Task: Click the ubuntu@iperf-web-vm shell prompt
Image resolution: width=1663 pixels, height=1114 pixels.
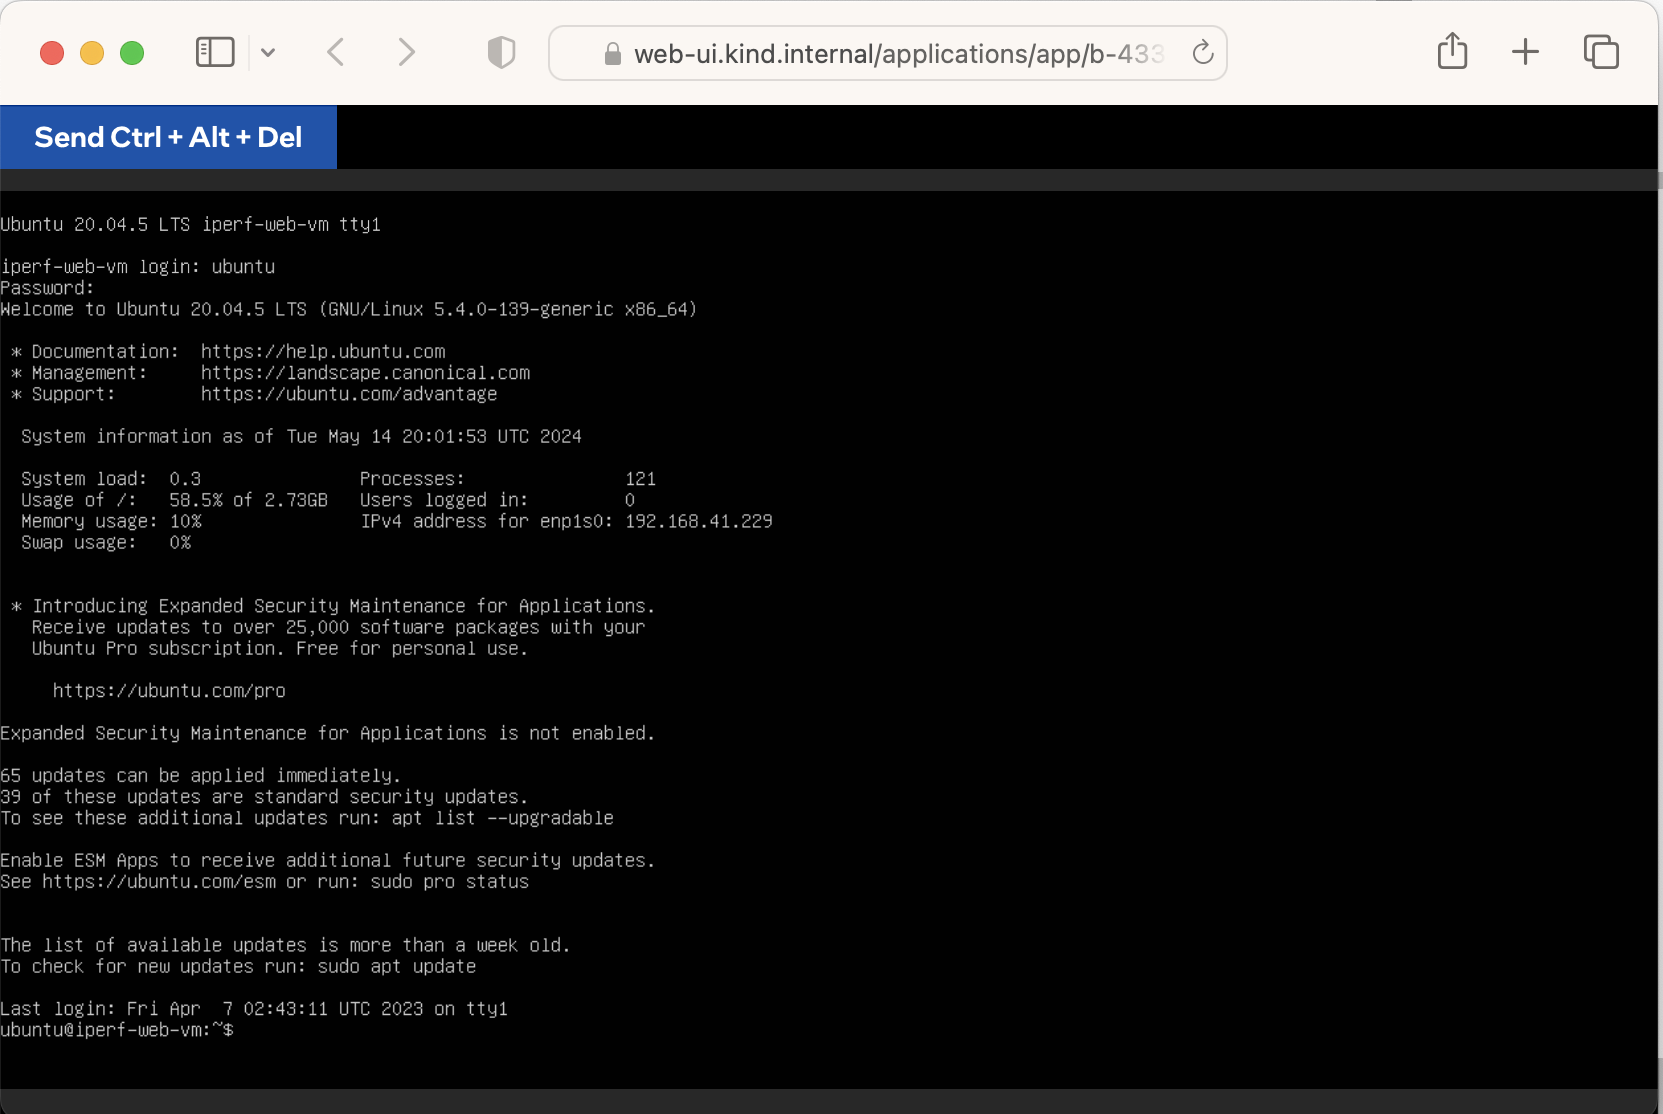Action: (117, 1030)
